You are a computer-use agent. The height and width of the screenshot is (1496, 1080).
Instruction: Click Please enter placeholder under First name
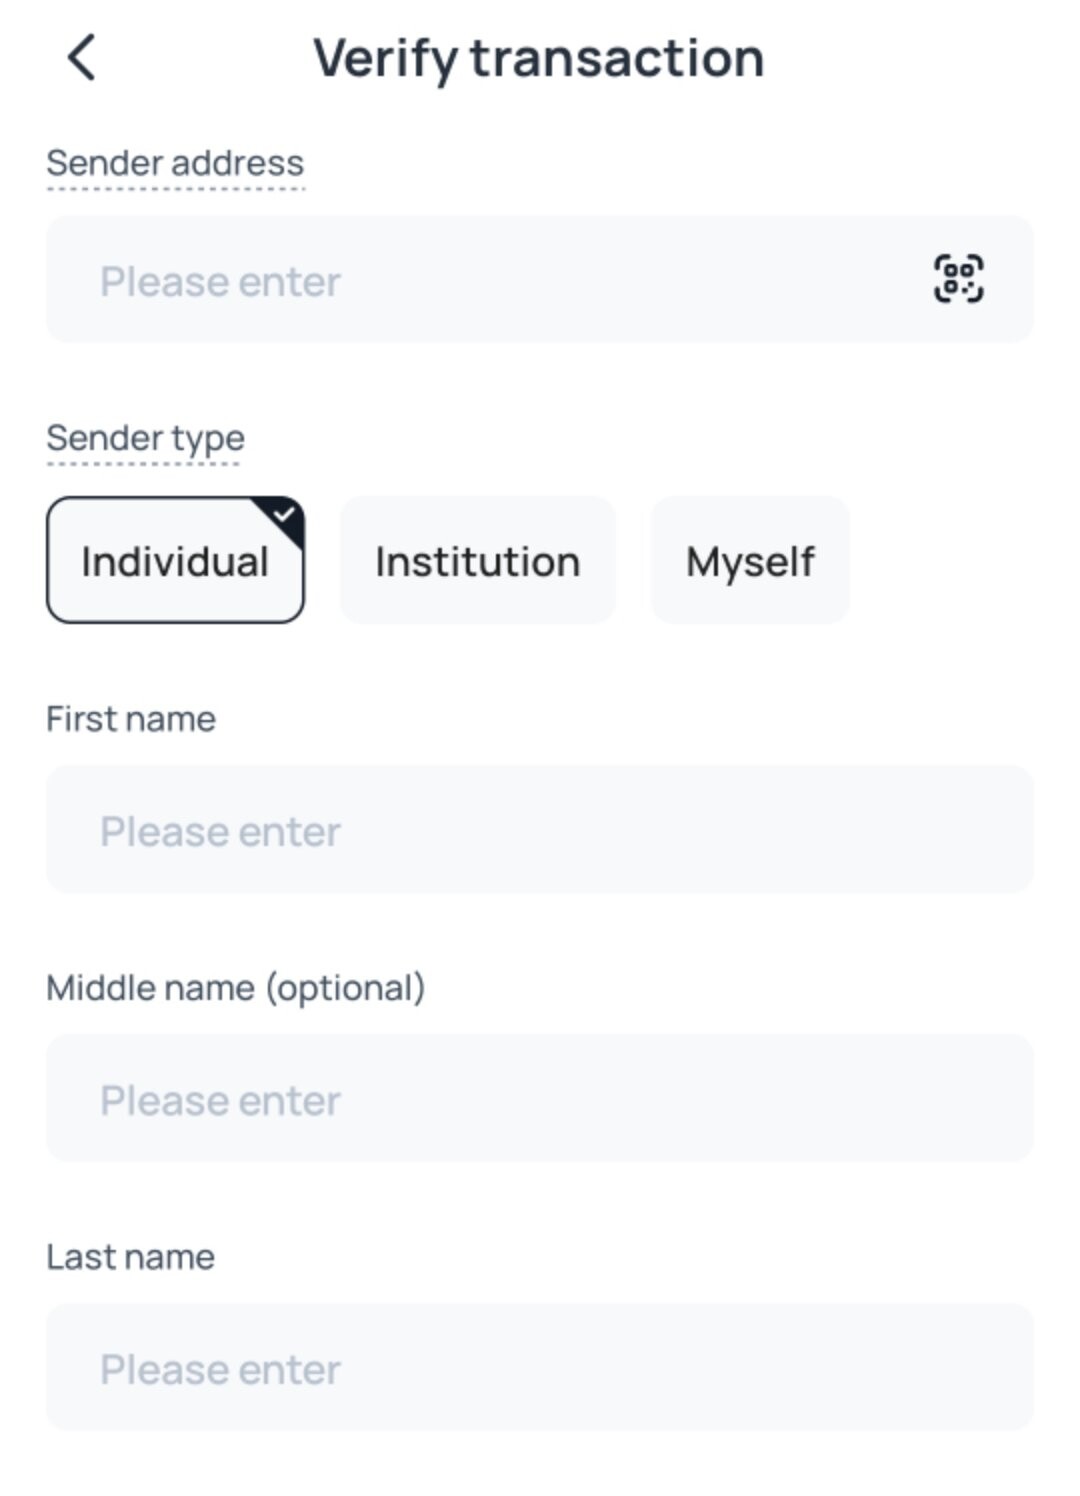(220, 831)
